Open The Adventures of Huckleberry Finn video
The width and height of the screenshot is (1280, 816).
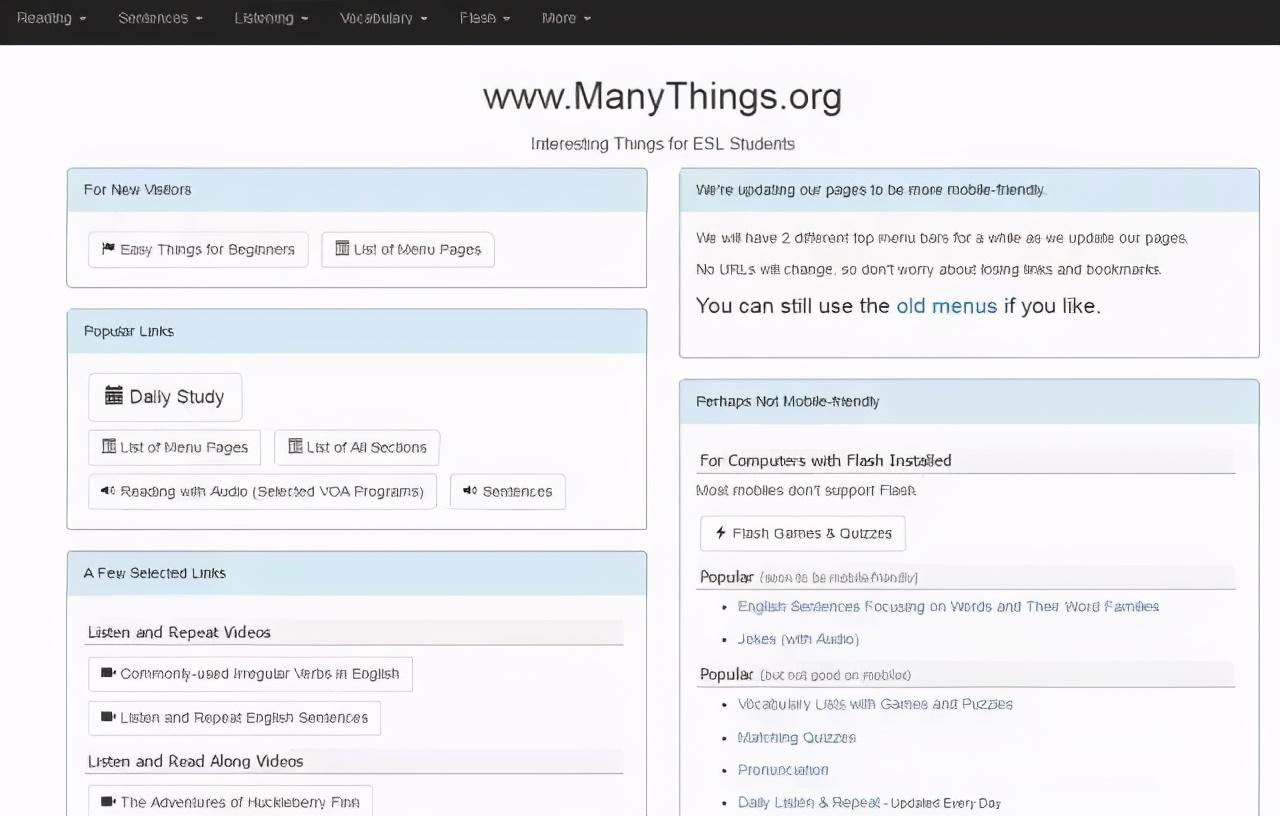click(230, 801)
